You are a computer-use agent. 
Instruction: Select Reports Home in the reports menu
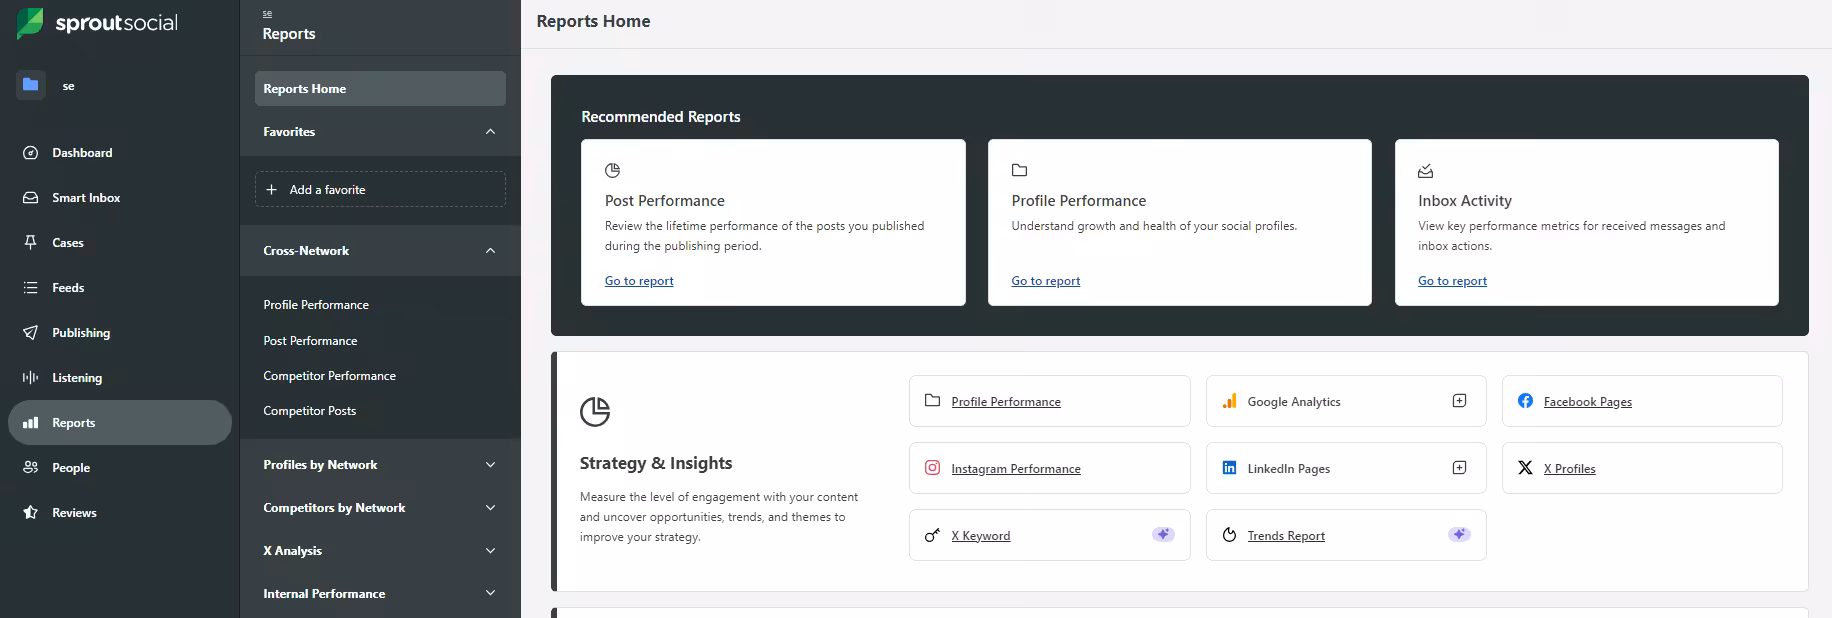[380, 88]
